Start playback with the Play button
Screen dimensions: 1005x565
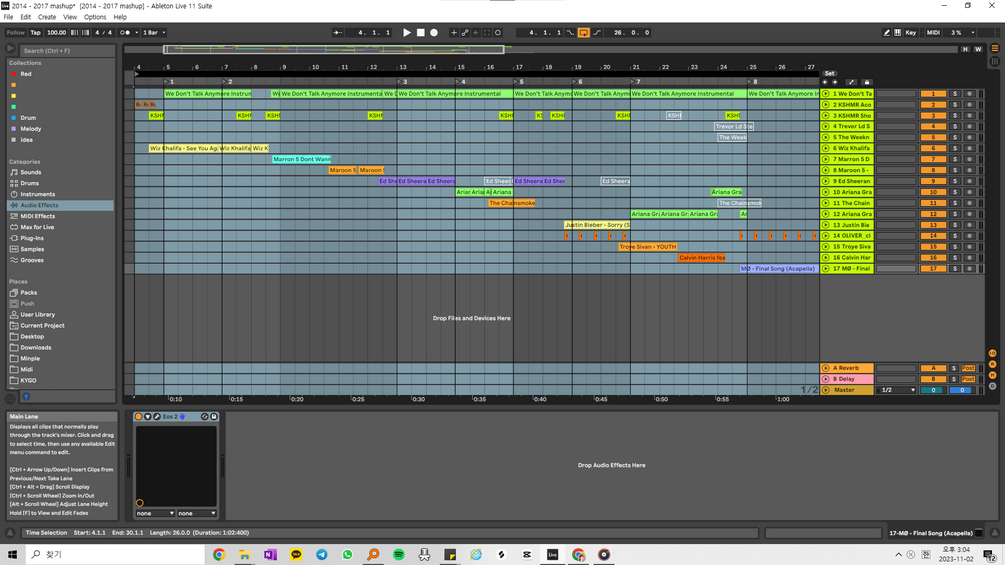click(x=406, y=33)
